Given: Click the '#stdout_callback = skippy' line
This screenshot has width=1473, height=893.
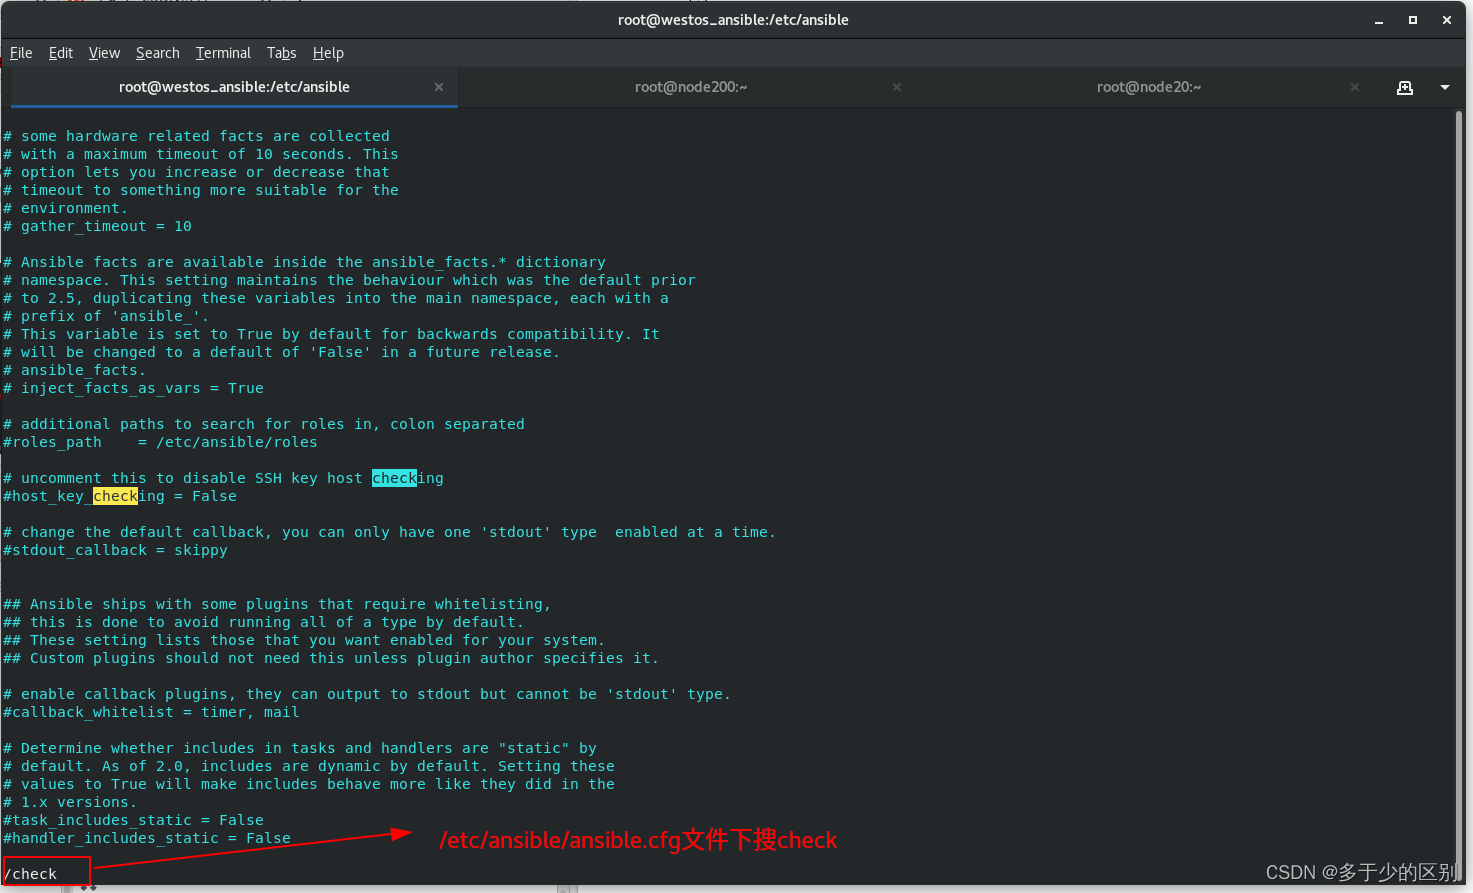Looking at the screenshot, I should [x=115, y=550].
